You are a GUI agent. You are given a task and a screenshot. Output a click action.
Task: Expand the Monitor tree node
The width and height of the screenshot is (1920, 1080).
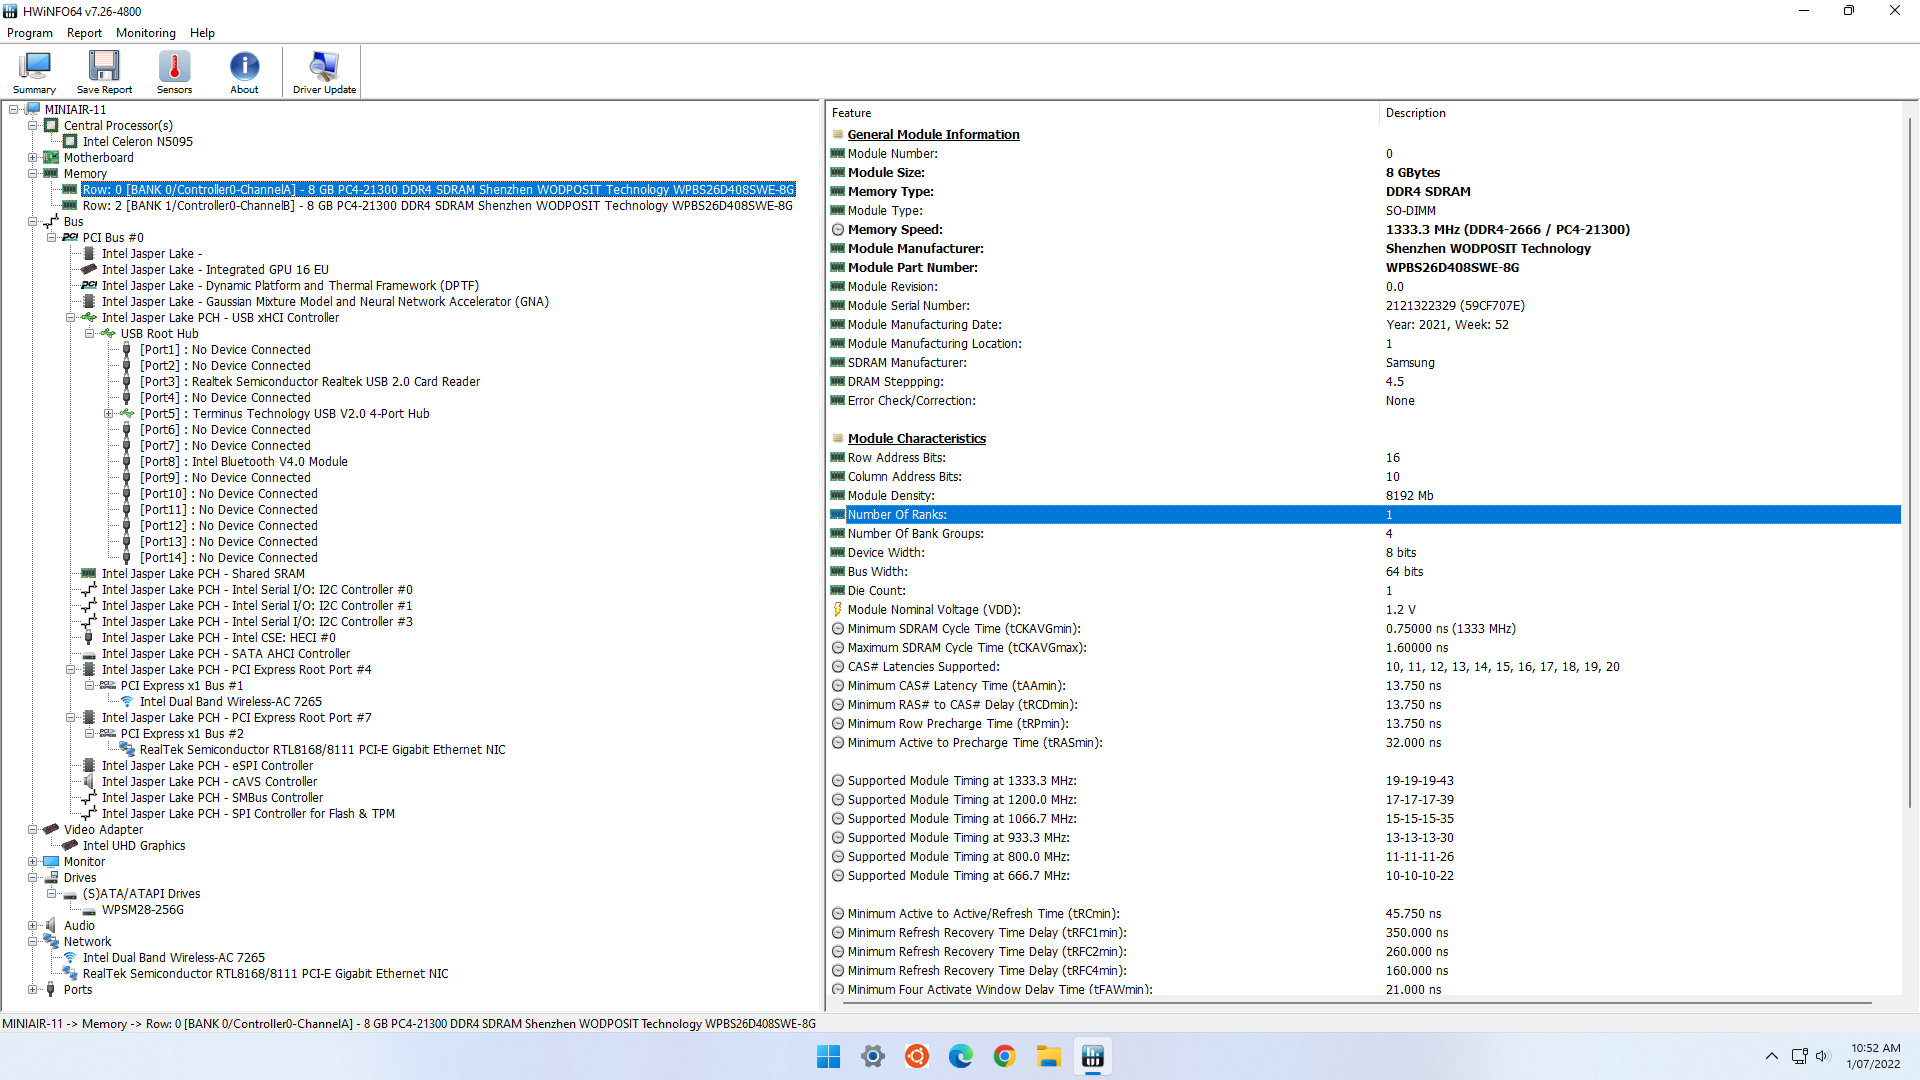[x=33, y=862]
